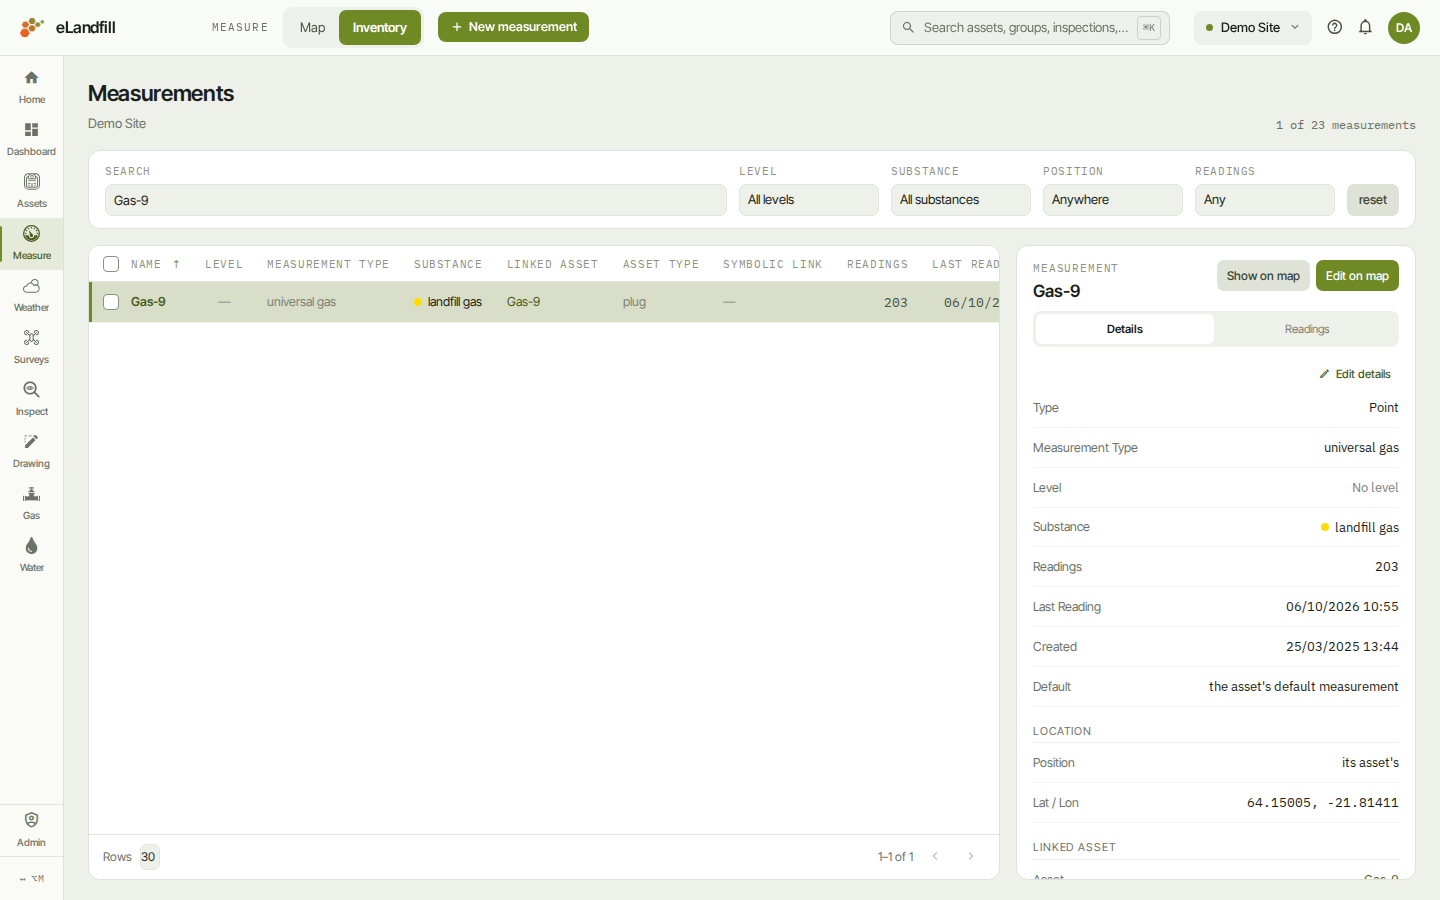Open the help question mark icon

pyautogui.click(x=1334, y=27)
